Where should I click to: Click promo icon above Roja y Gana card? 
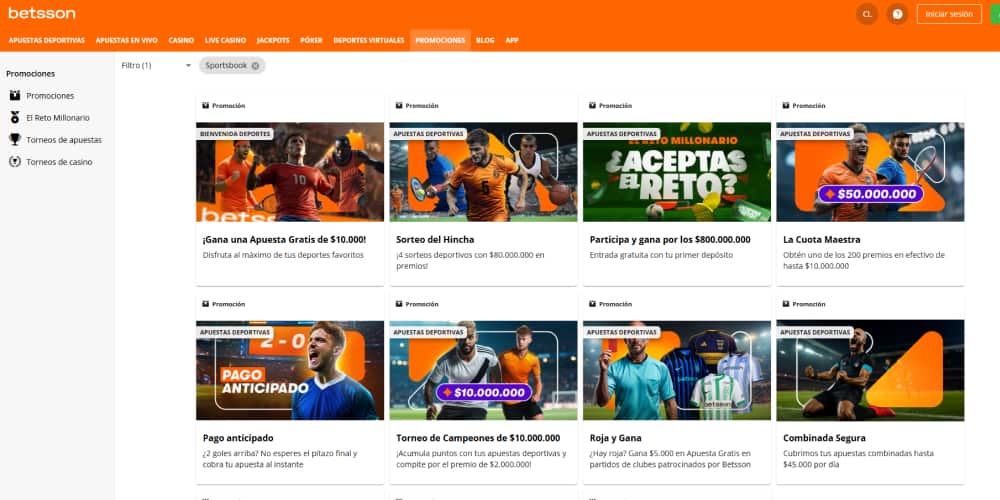pos(592,304)
